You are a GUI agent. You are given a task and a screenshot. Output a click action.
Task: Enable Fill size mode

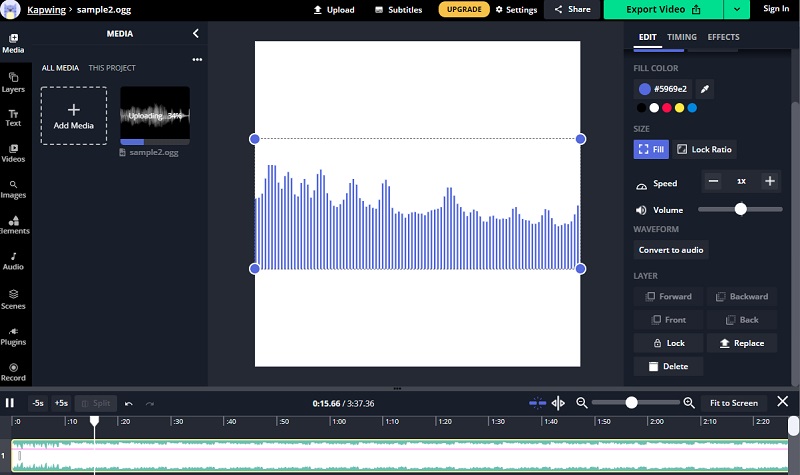pyautogui.click(x=651, y=149)
